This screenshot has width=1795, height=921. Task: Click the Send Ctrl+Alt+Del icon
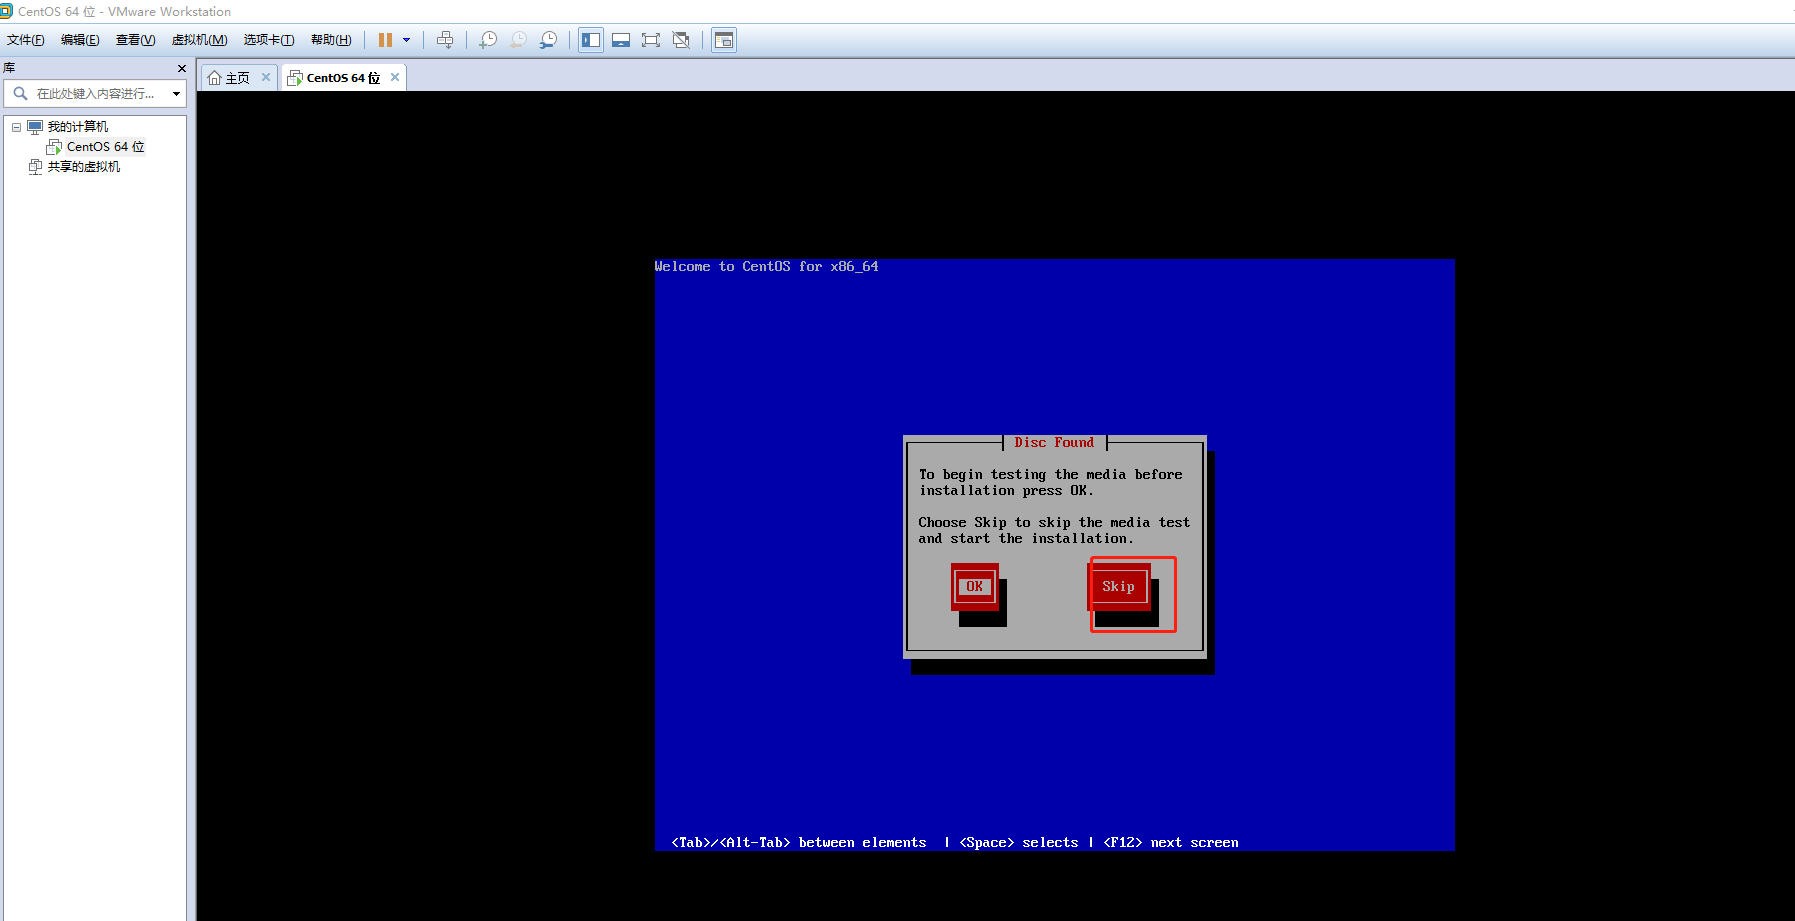coord(445,40)
